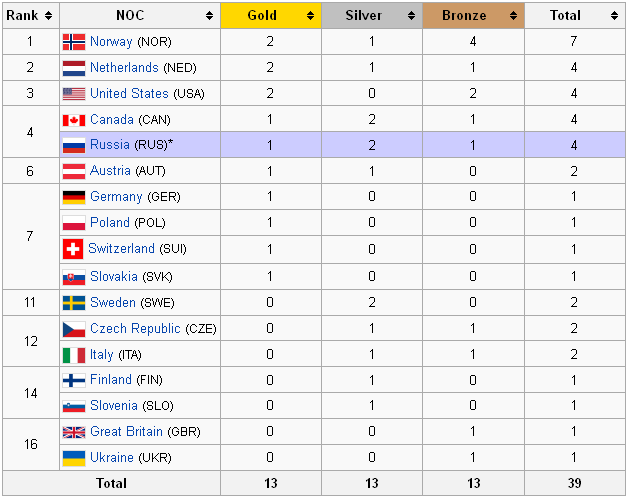Click the Bronze column header
The height and width of the screenshot is (499, 629).
(463, 16)
